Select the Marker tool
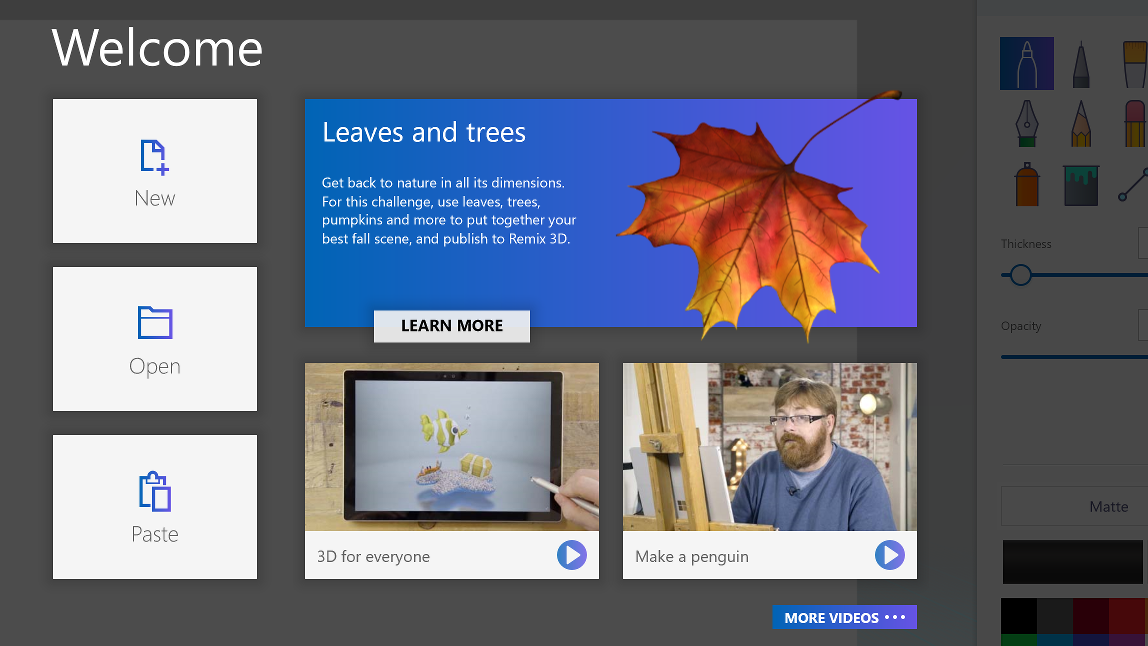The width and height of the screenshot is (1148, 646). pyautogui.click(x=1027, y=62)
